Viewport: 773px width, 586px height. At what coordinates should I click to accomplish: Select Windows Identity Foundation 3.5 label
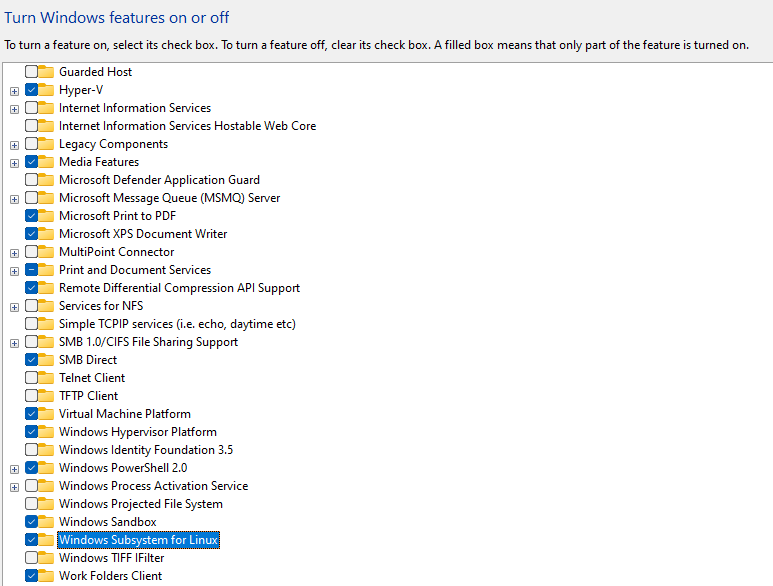coord(145,449)
